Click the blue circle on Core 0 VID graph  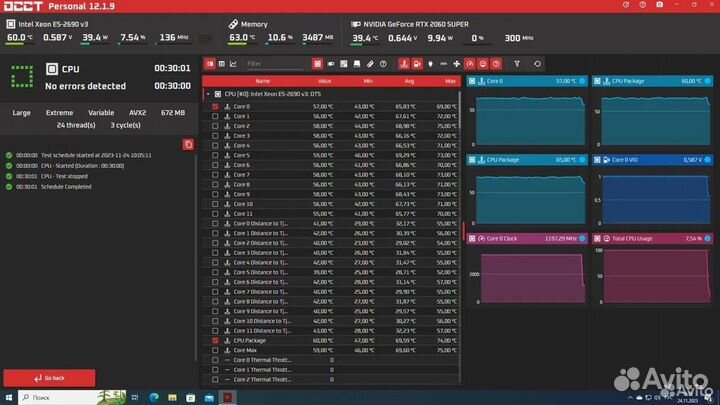pyautogui.click(x=708, y=160)
